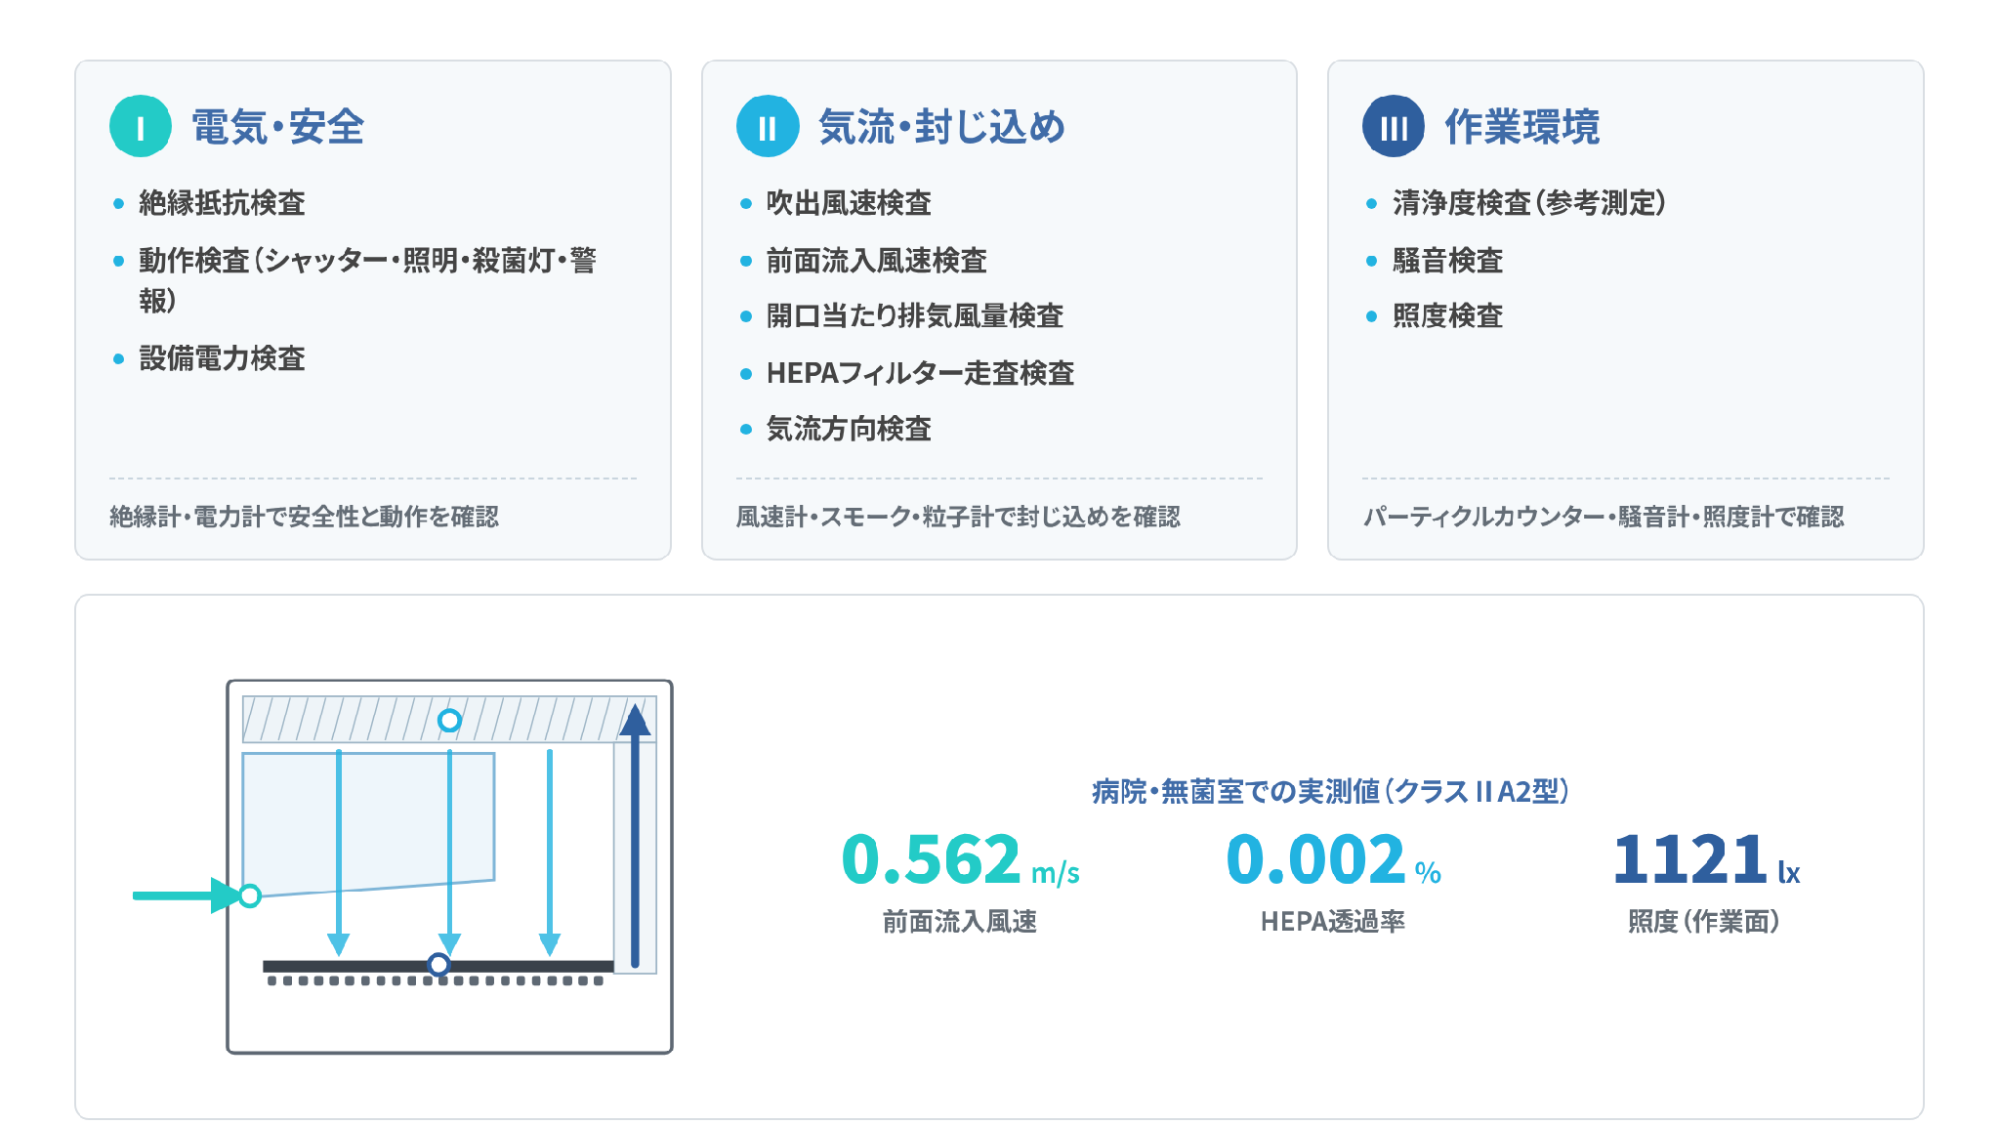
Task: Click the 動作検査 list item
Action: pyautogui.click(x=368, y=280)
